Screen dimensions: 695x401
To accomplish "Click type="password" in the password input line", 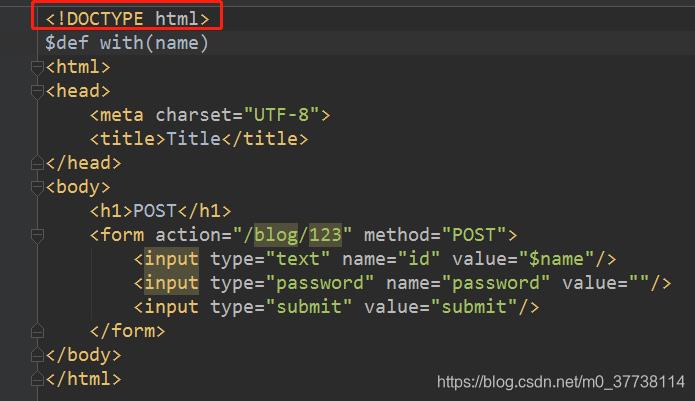I will click(x=292, y=283).
